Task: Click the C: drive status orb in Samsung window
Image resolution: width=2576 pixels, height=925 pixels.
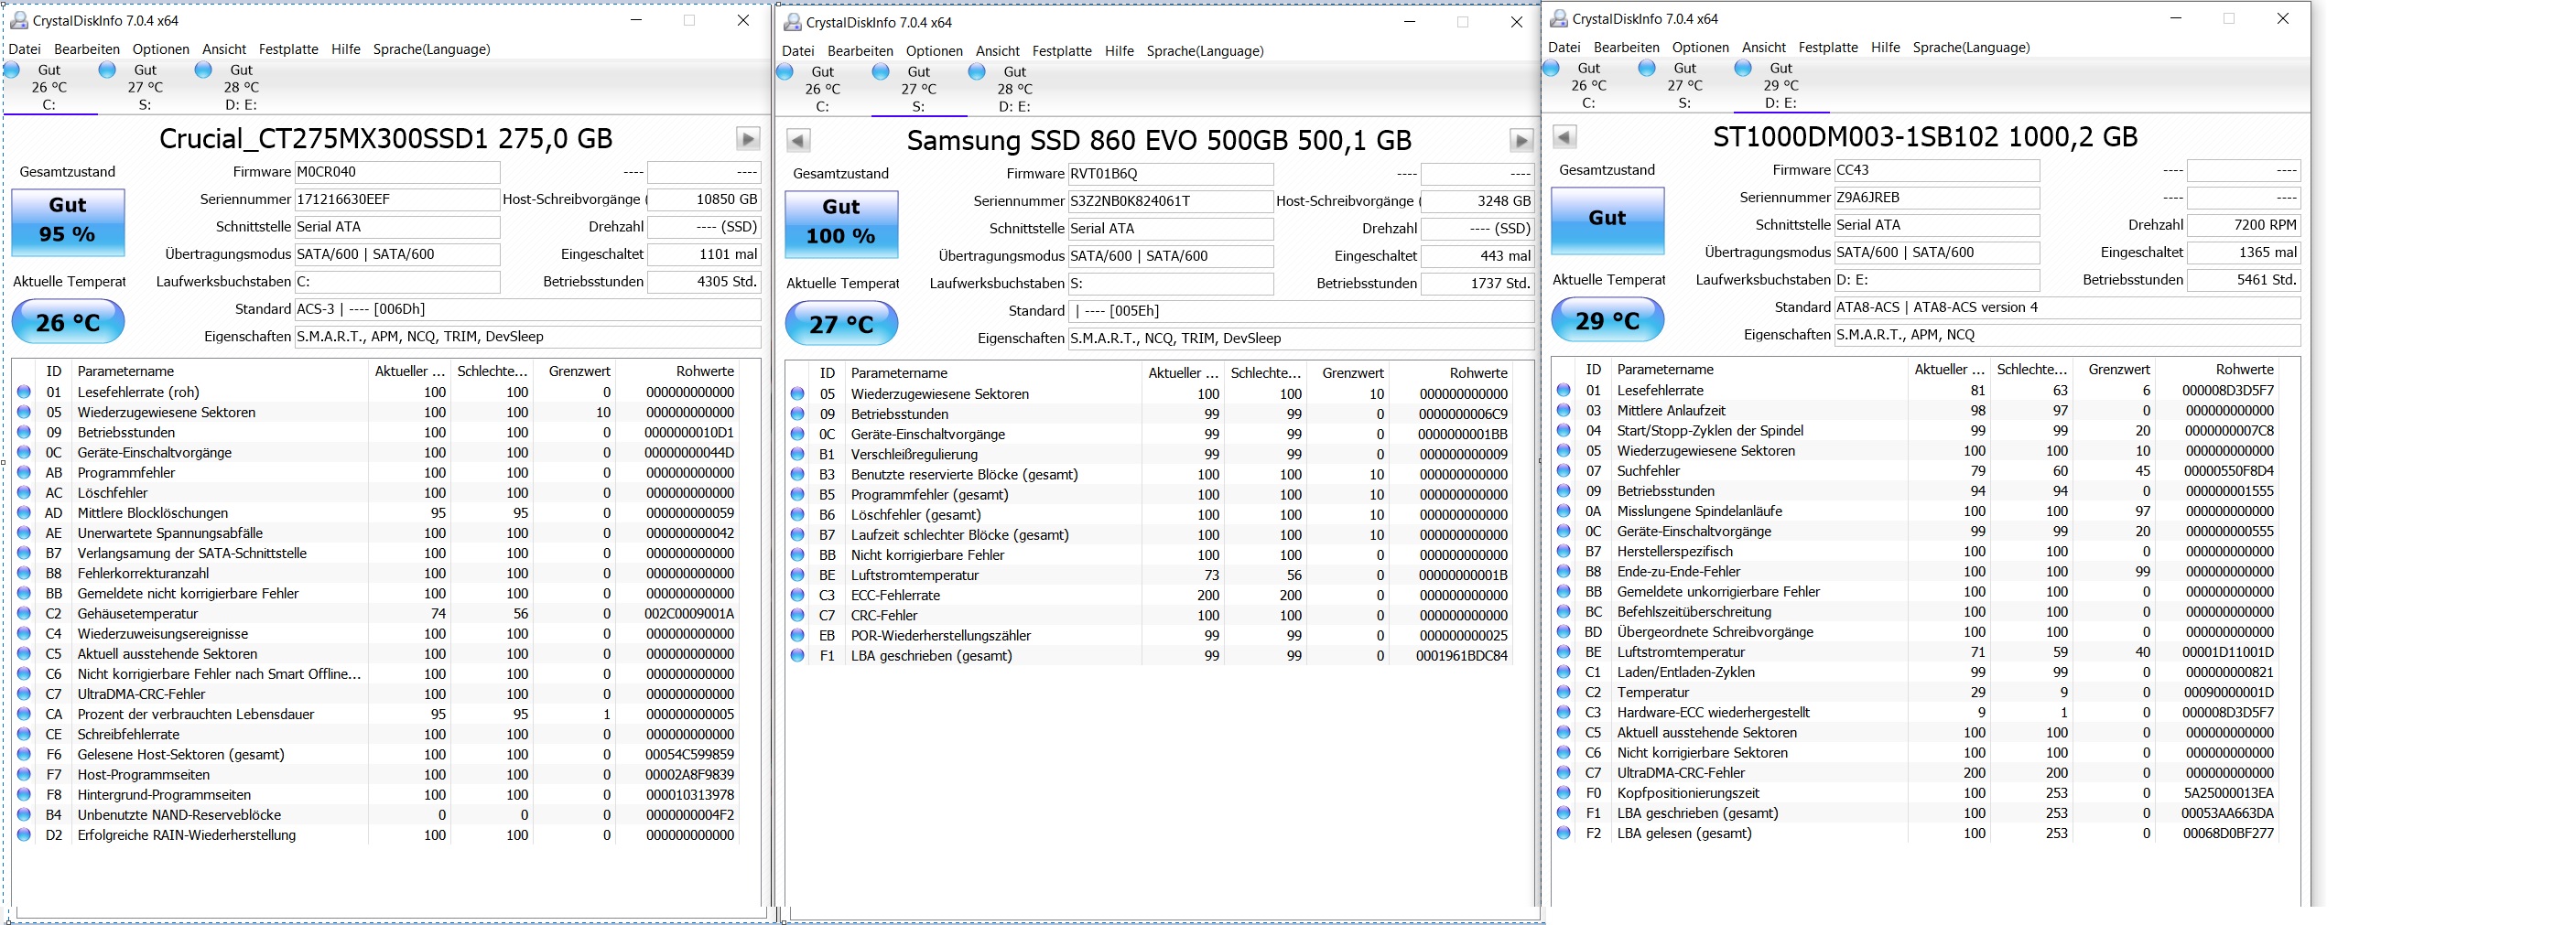Action: click(785, 71)
